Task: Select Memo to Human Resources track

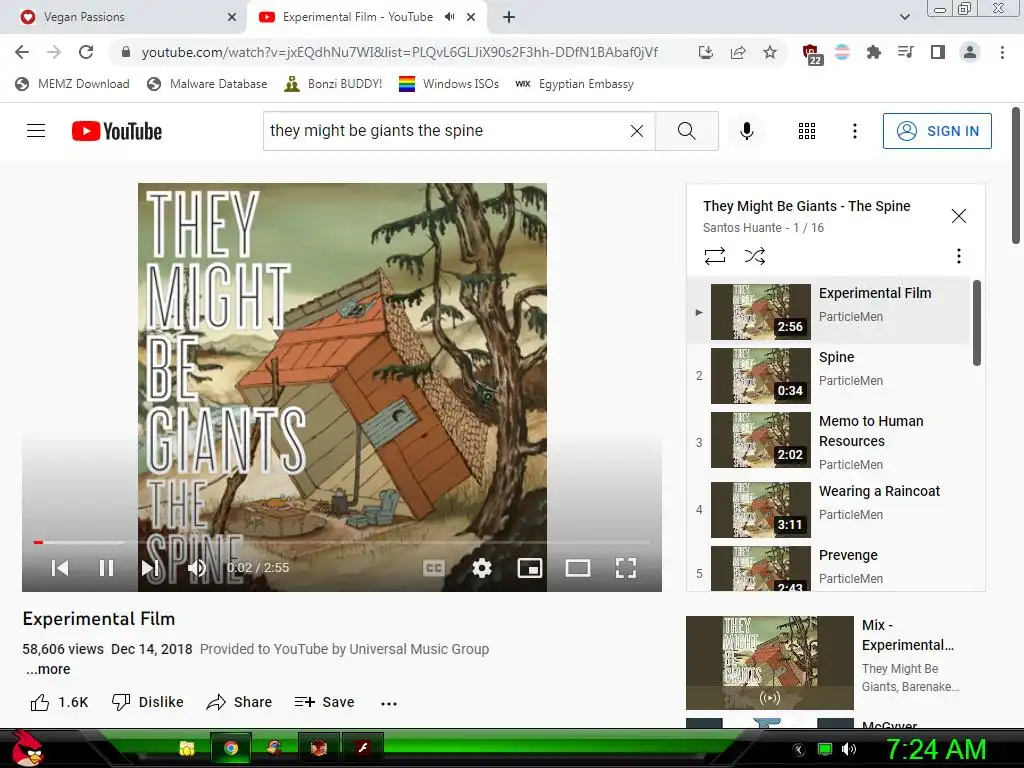Action: point(829,441)
